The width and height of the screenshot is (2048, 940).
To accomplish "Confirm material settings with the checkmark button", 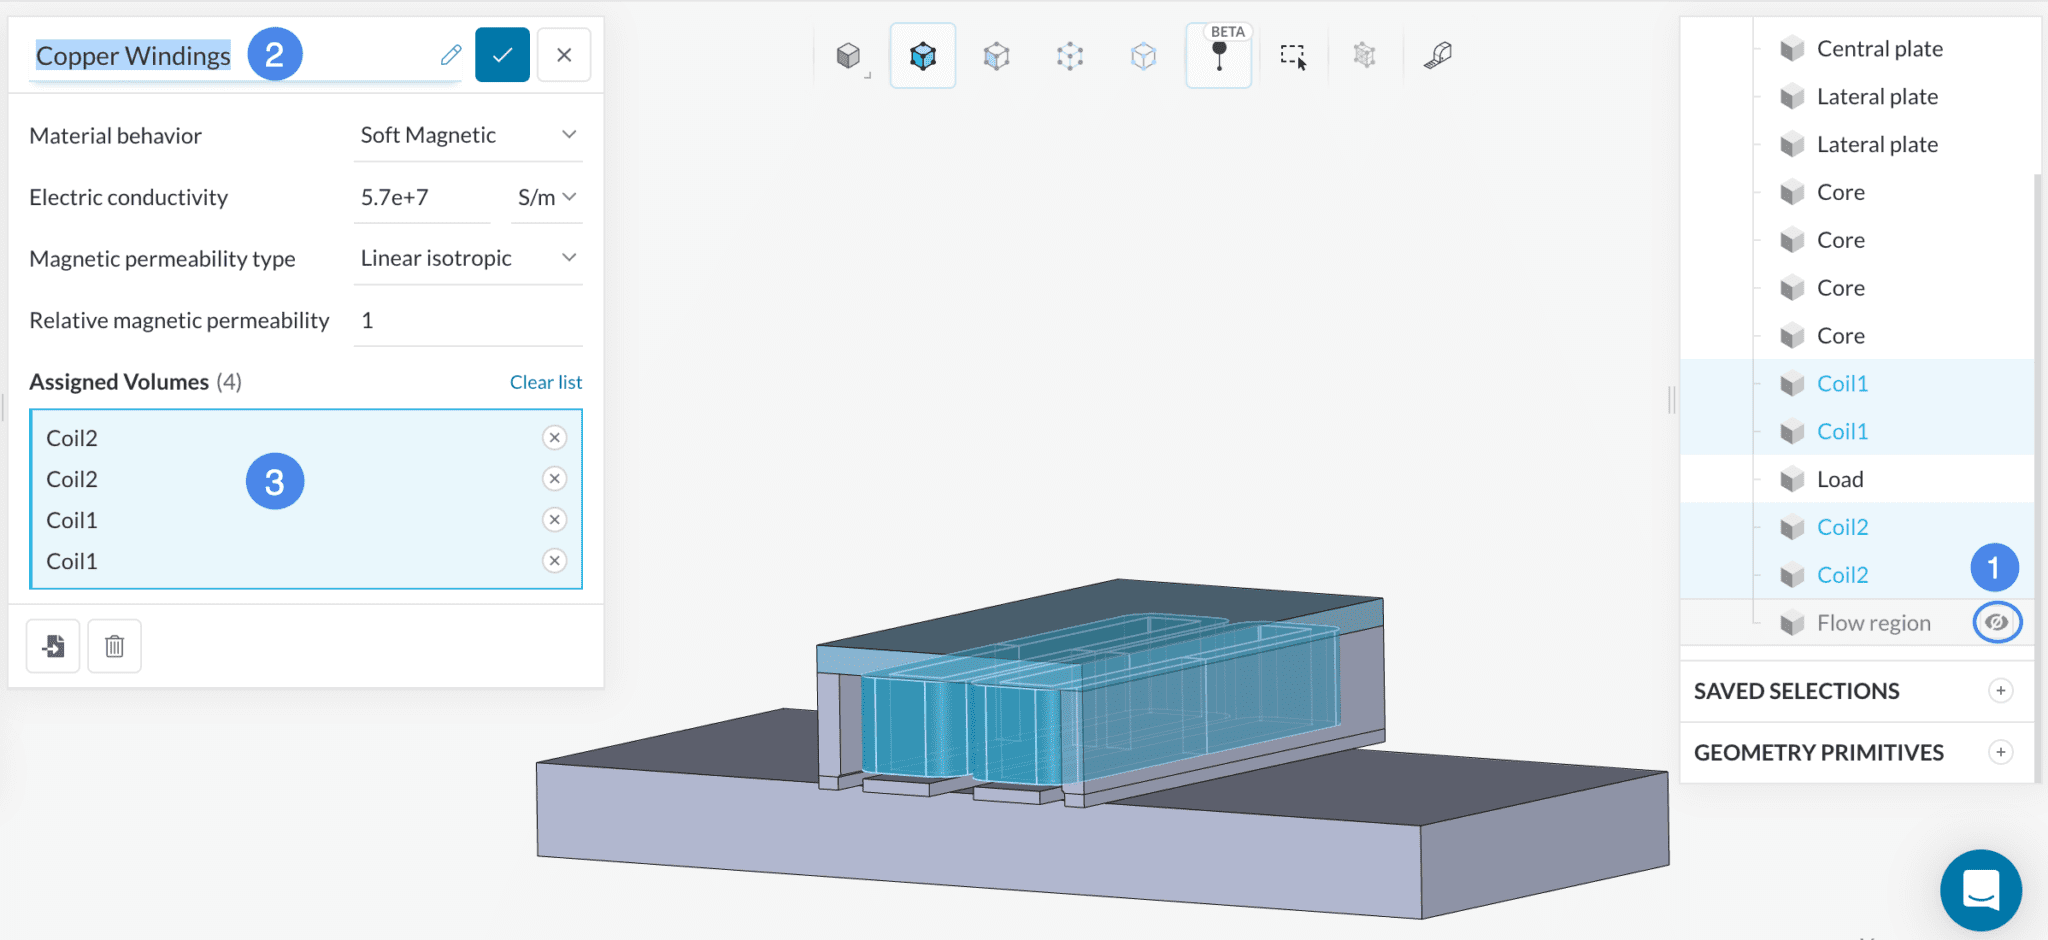I will 502,55.
